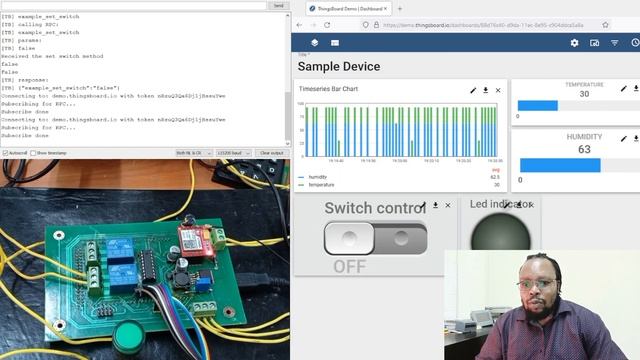Edit the Switch control widget

pyautogui.click(x=423, y=205)
